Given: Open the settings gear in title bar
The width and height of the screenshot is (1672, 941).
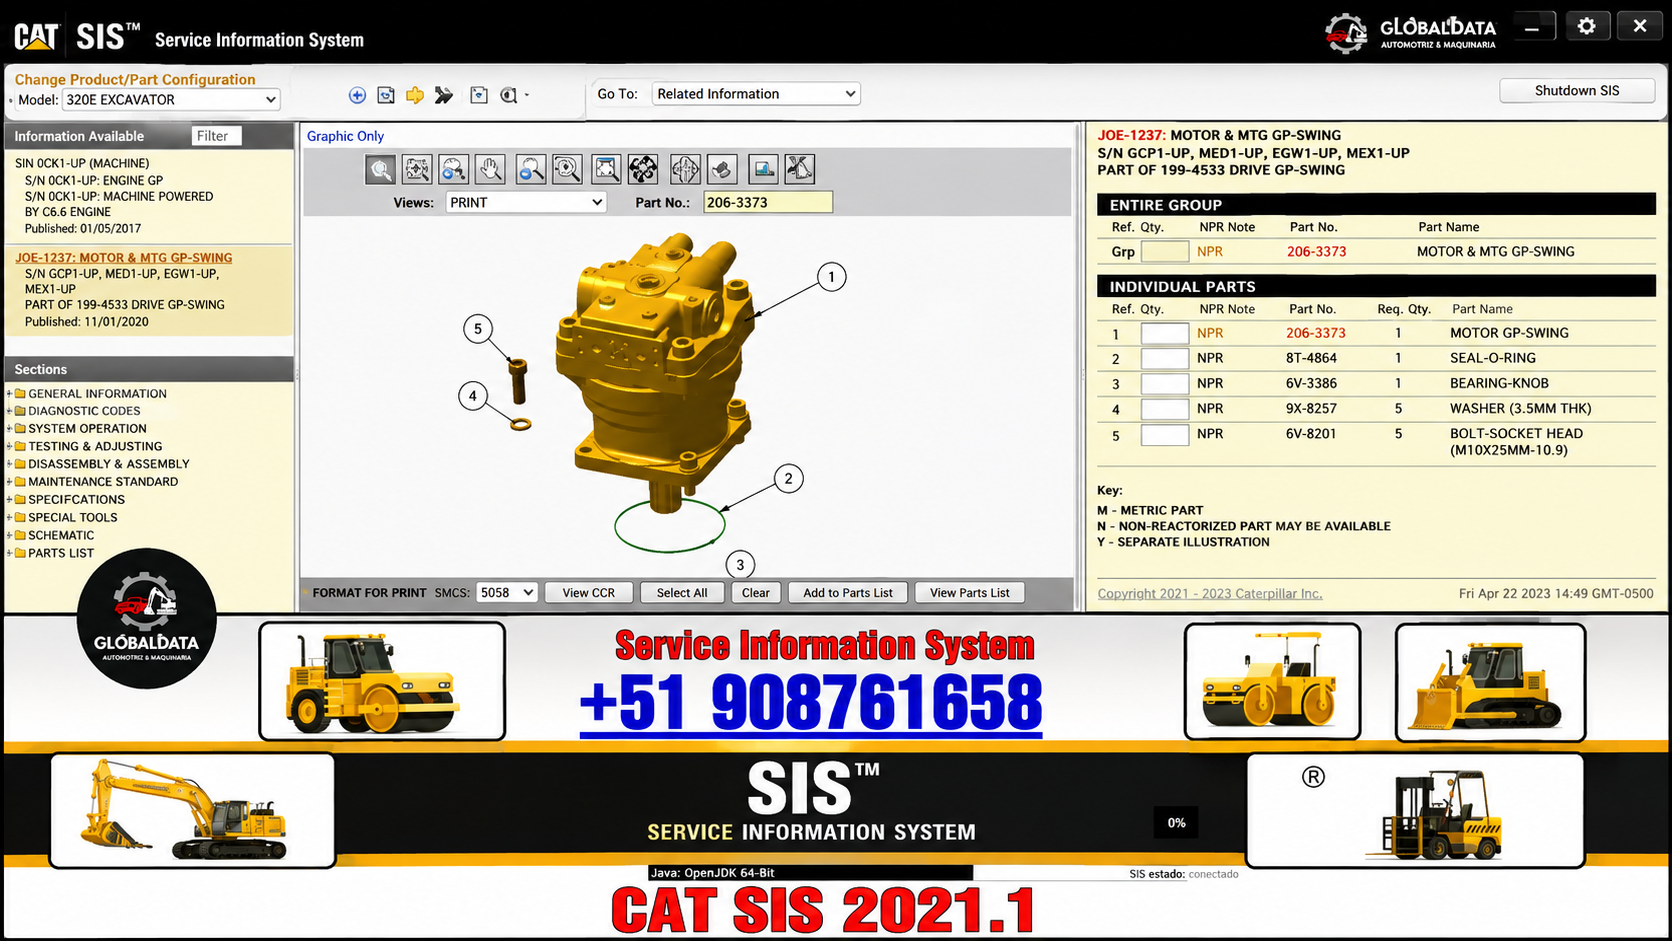Looking at the screenshot, I should click(x=1586, y=26).
